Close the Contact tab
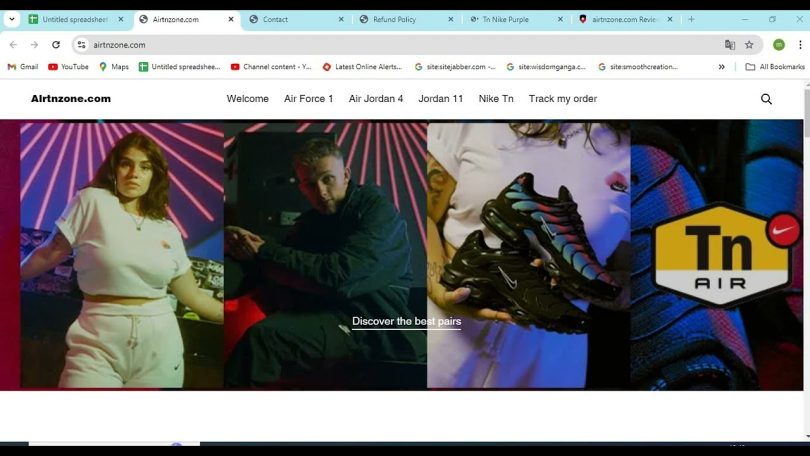The width and height of the screenshot is (810, 456). pyautogui.click(x=341, y=19)
